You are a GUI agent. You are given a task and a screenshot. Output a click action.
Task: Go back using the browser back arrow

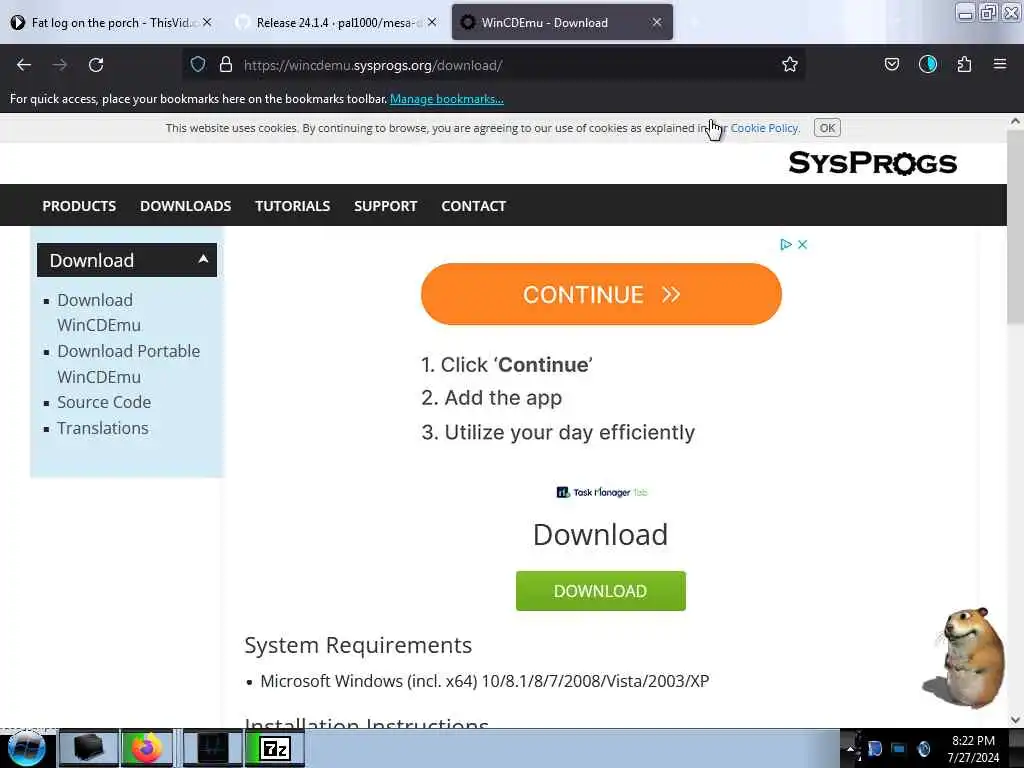24,65
